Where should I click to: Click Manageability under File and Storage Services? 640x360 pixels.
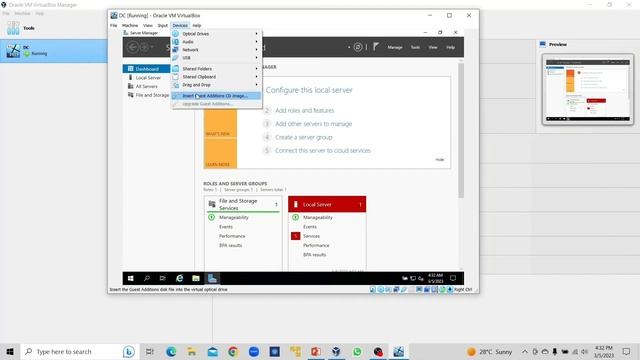(x=233, y=218)
